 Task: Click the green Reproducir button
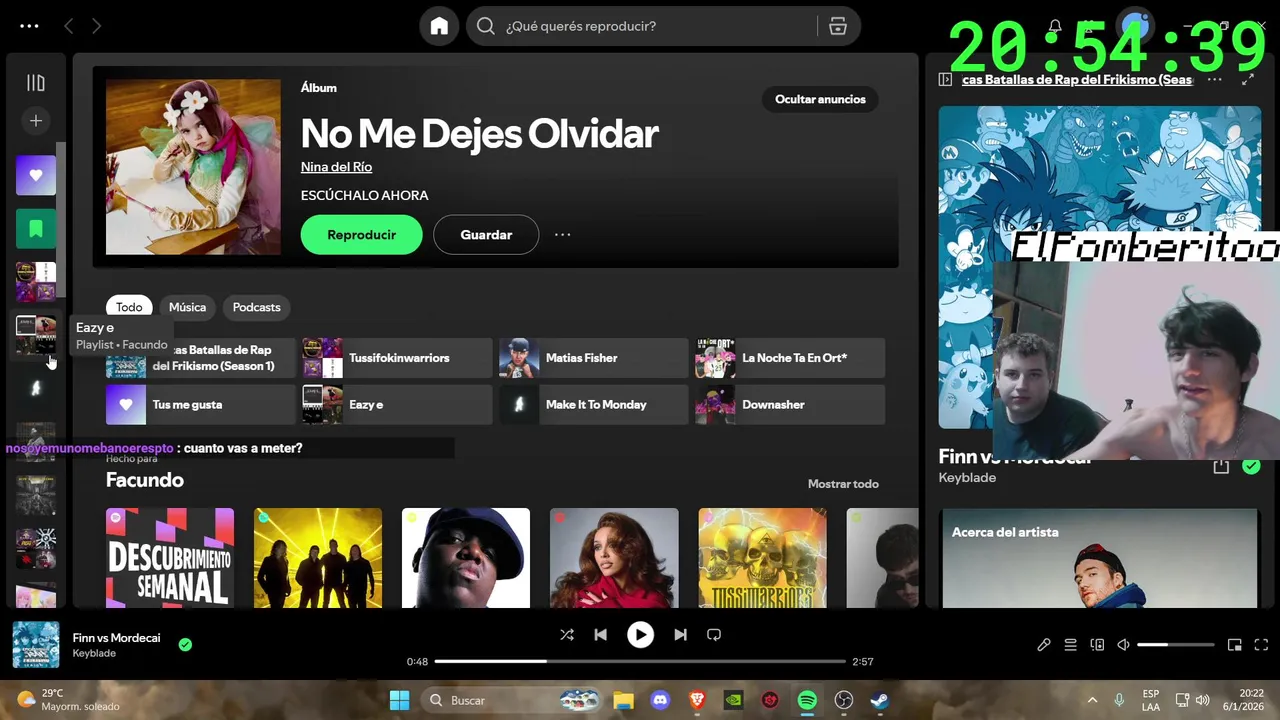click(361, 235)
